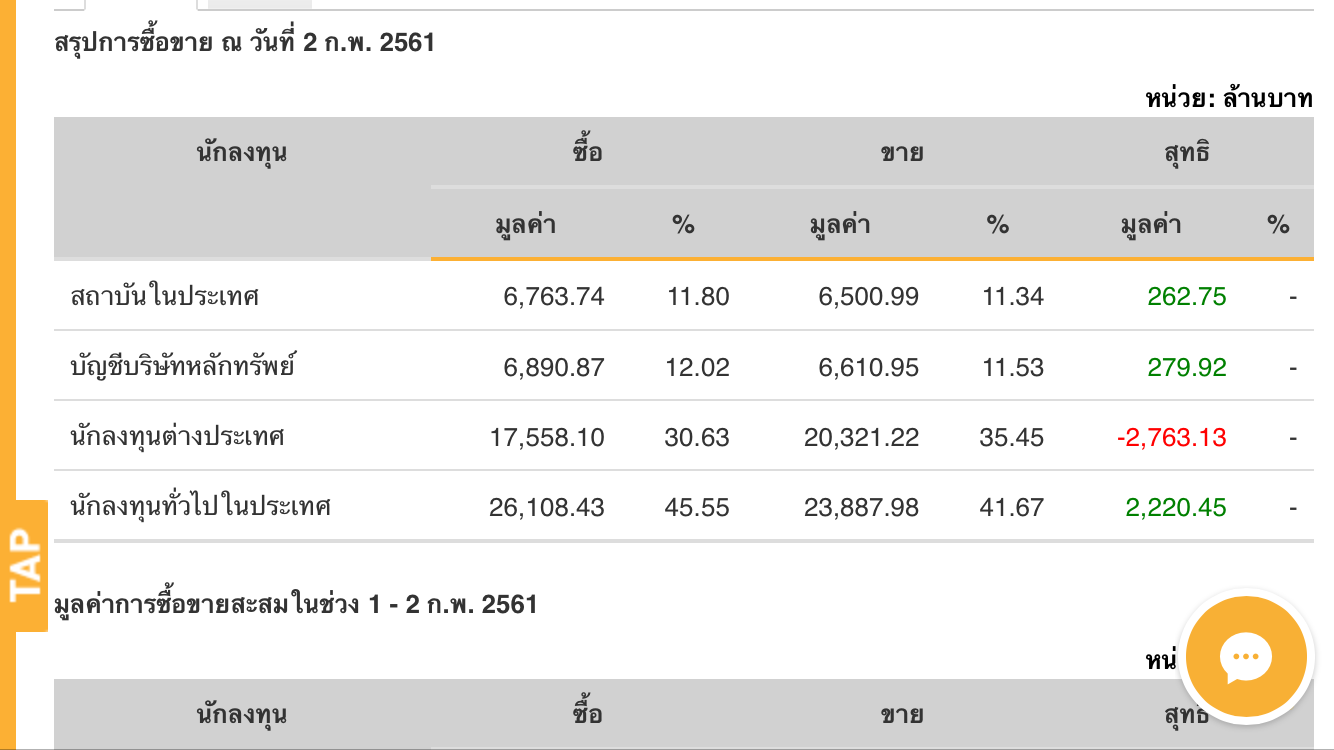Open the orange chat bubble icon

(x=1244, y=658)
